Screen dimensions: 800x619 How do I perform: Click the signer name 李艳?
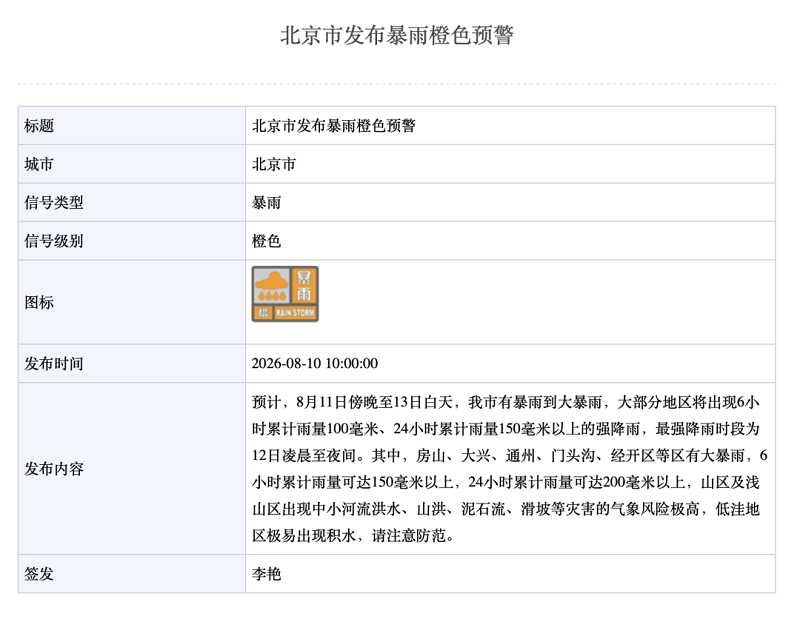tap(266, 574)
